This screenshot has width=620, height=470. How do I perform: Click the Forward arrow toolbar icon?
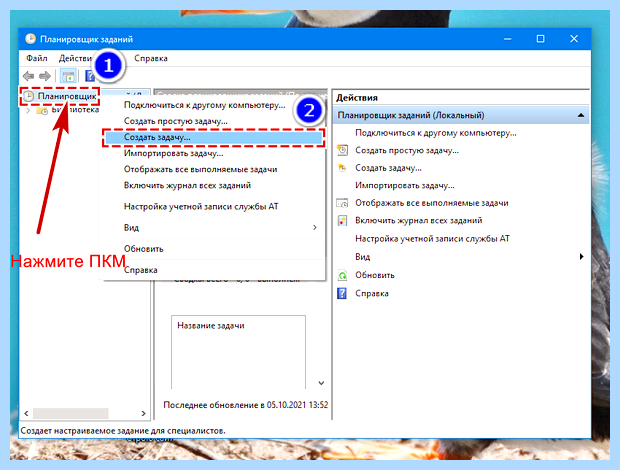coord(45,76)
